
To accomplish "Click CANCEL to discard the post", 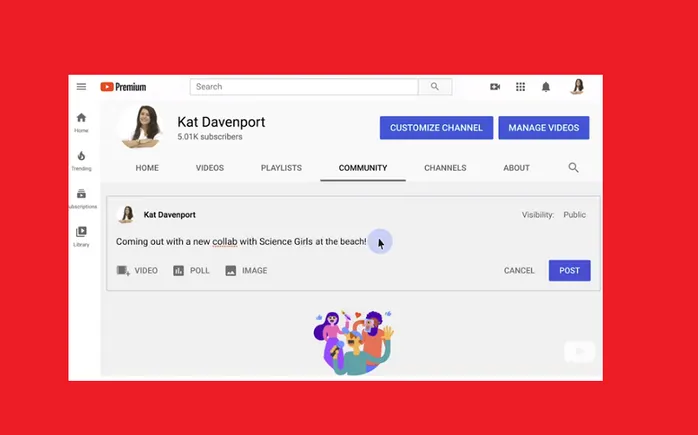I will (x=519, y=270).
